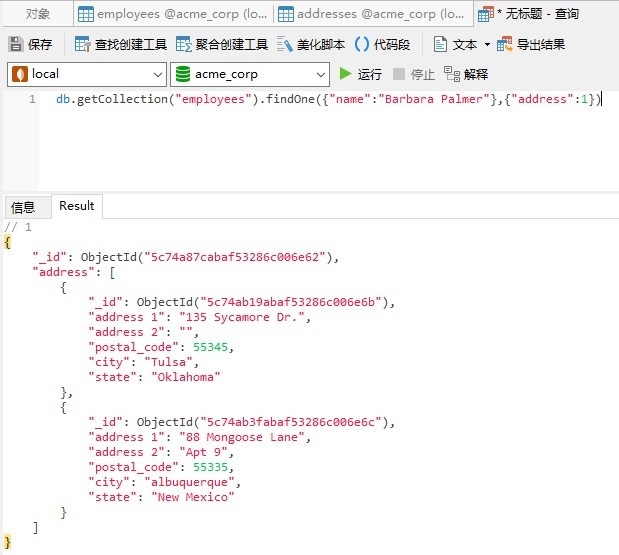Click the gray Stop square icon
Image resolution: width=619 pixels, height=555 pixels.
coord(399,73)
